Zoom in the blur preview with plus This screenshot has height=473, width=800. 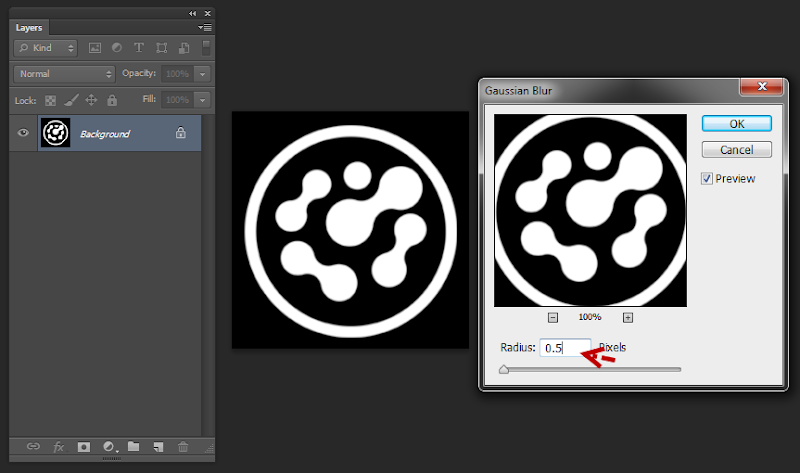(x=628, y=317)
